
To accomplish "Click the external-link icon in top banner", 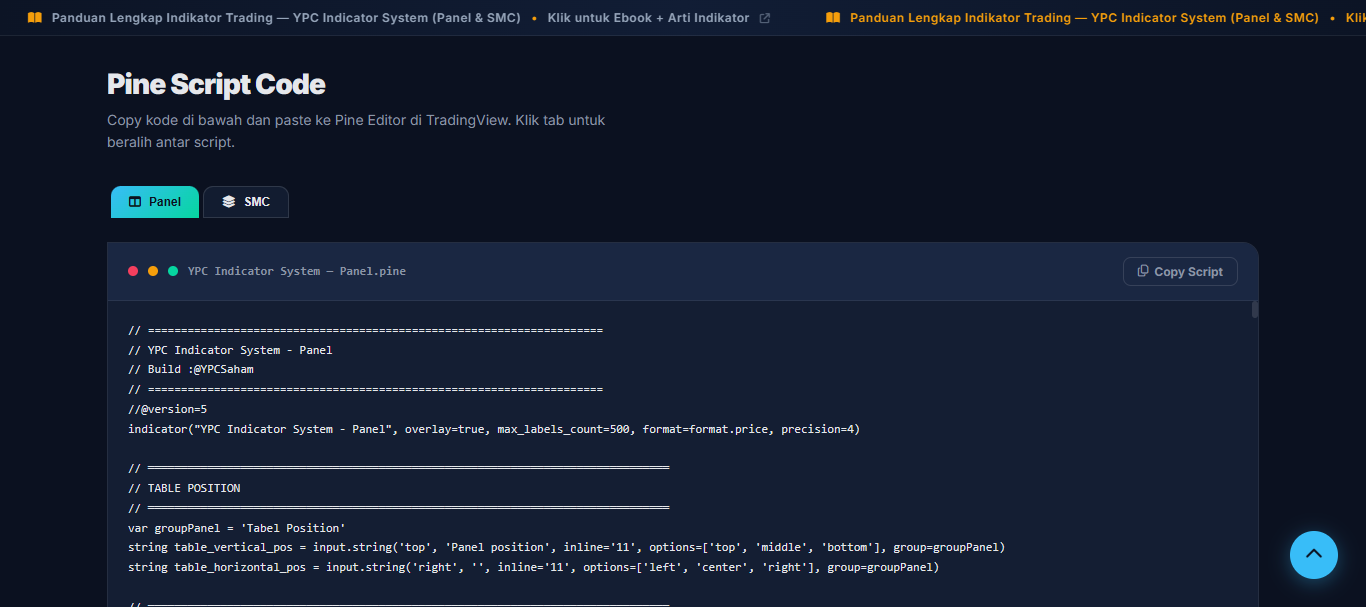I will [x=765, y=18].
